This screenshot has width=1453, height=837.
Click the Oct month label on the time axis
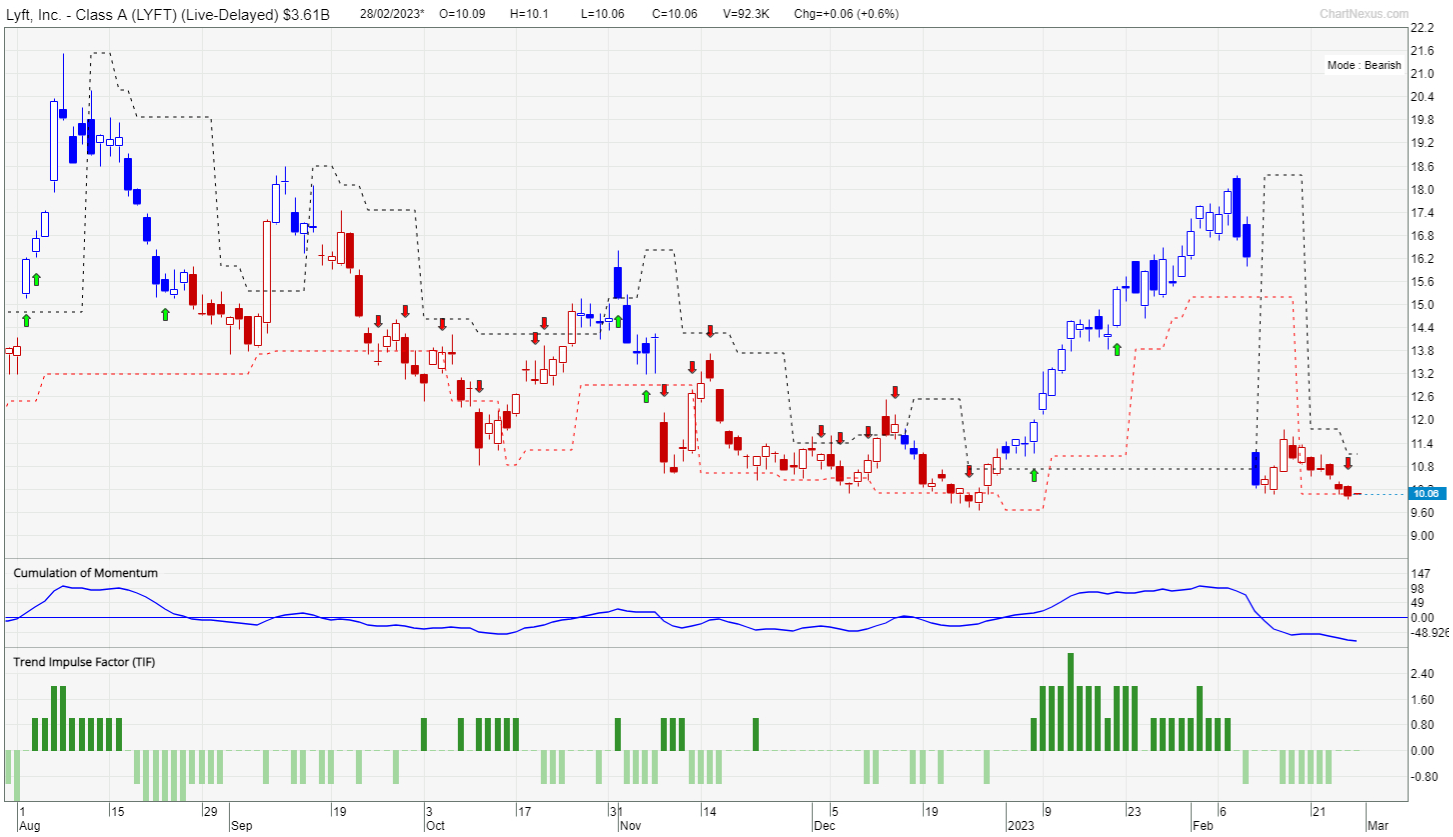435,828
